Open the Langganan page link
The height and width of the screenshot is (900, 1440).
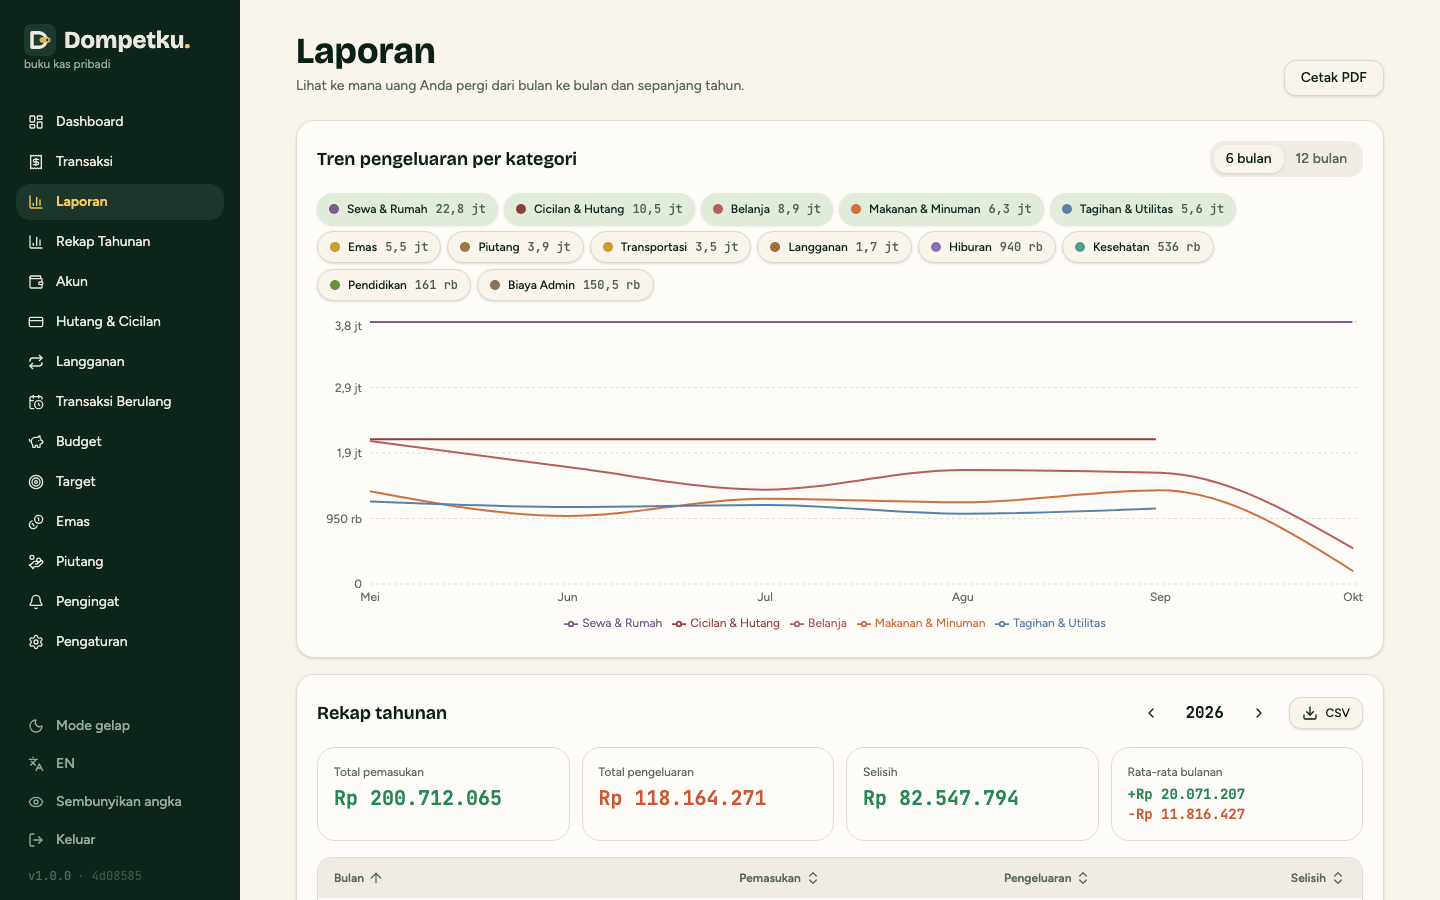pos(120,362)
